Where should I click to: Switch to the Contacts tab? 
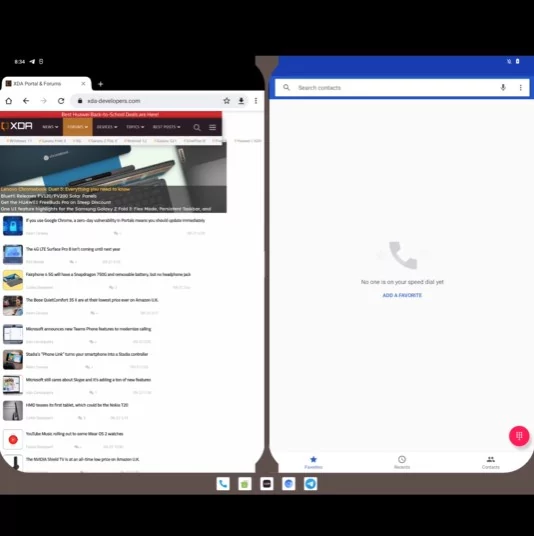click(491, 463)
